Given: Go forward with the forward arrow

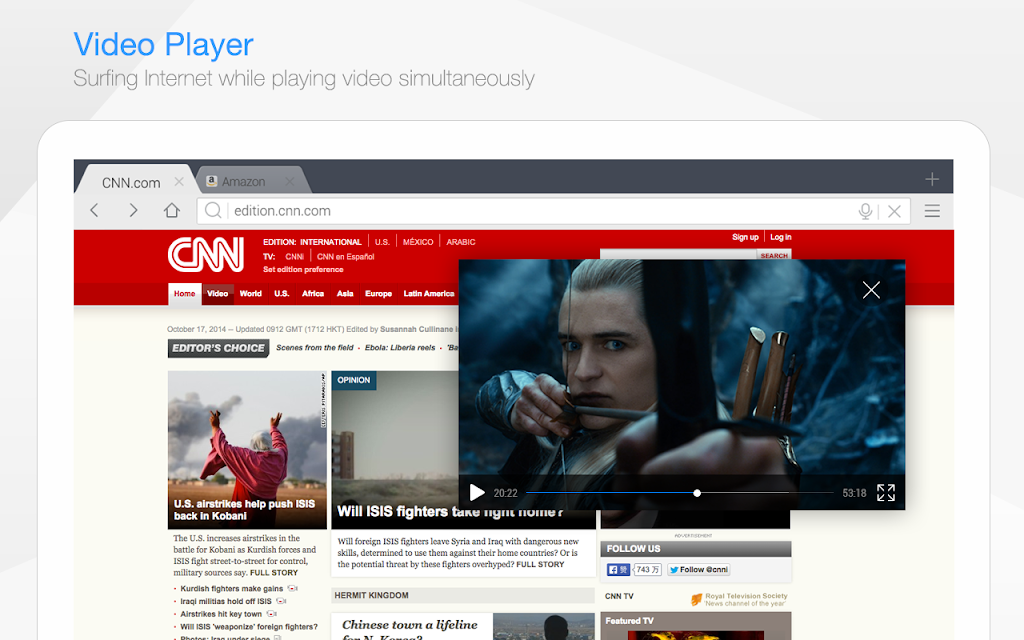Looking at the screenshot, I should [x=133, y=210].
